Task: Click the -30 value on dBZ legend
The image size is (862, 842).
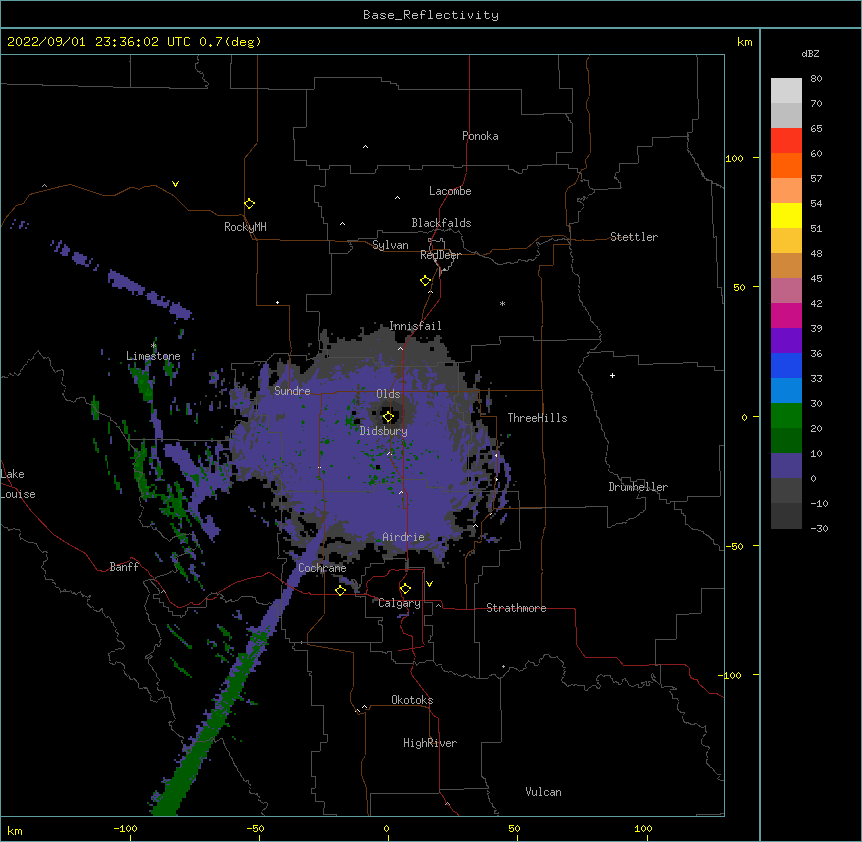Action: point(819,528)
